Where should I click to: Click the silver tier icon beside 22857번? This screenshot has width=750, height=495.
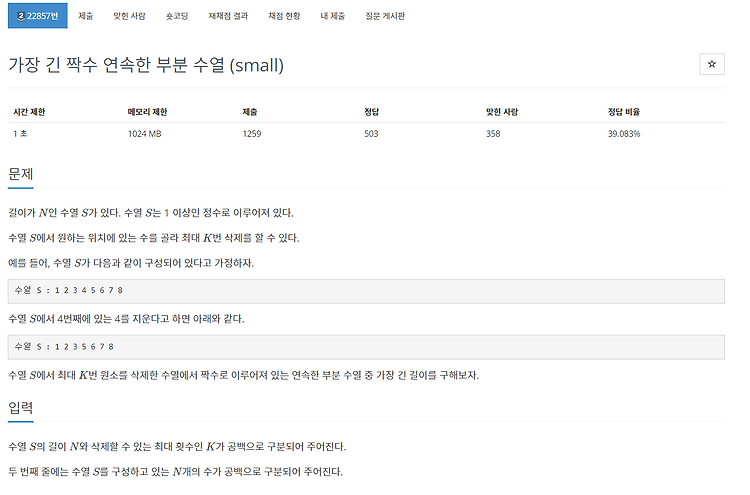pos(21,16)
